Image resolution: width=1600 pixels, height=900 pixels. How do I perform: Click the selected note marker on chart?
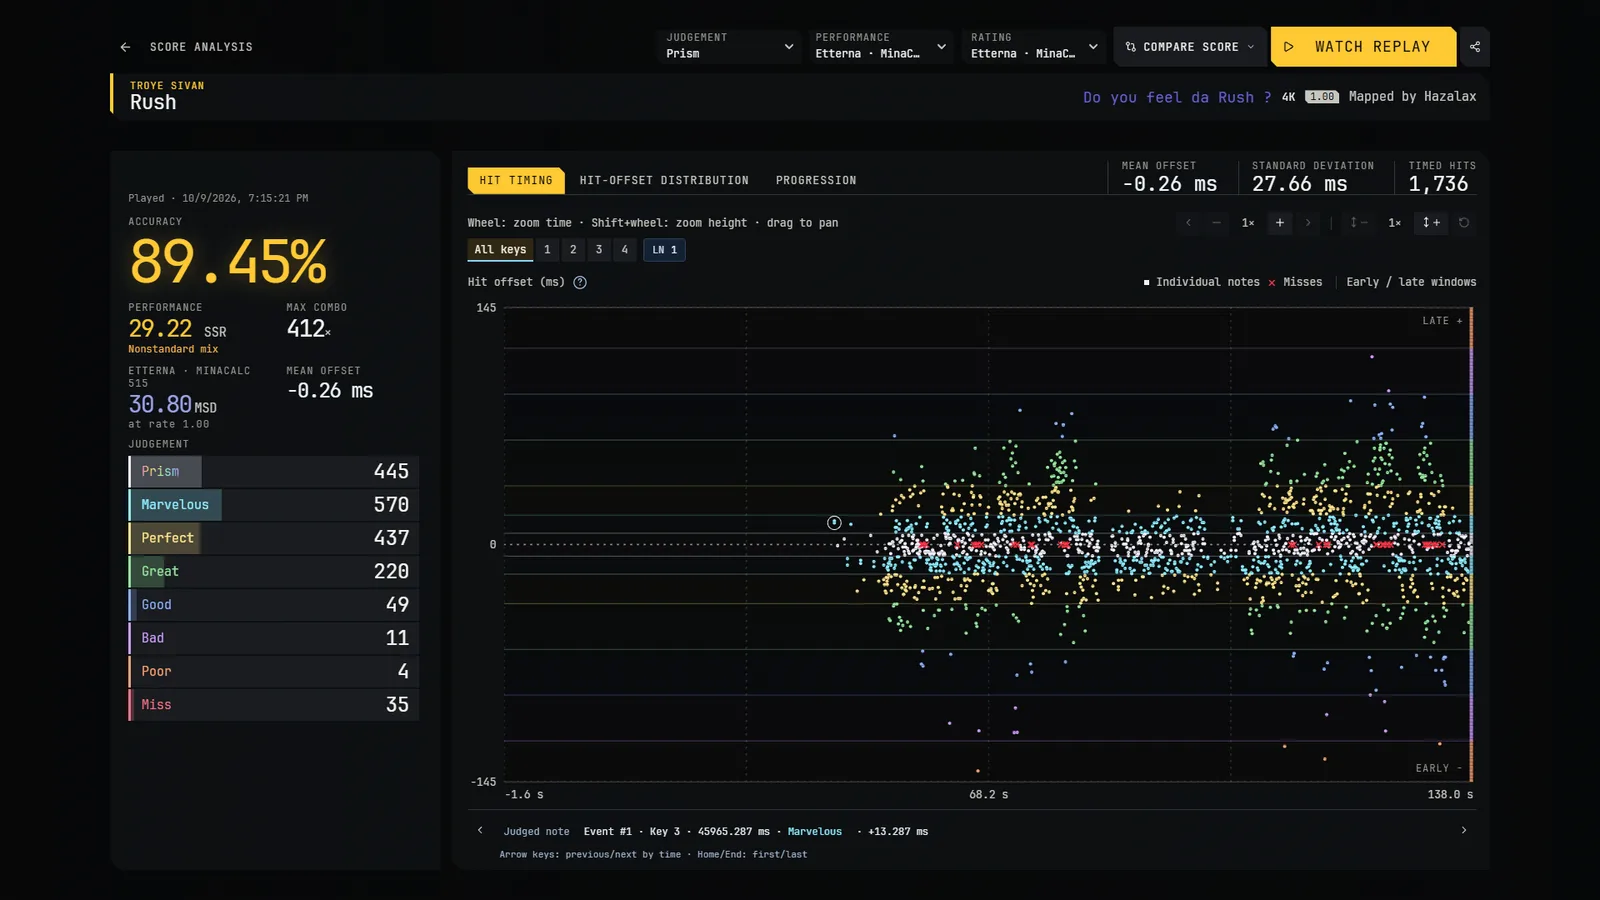pos(834,523)
